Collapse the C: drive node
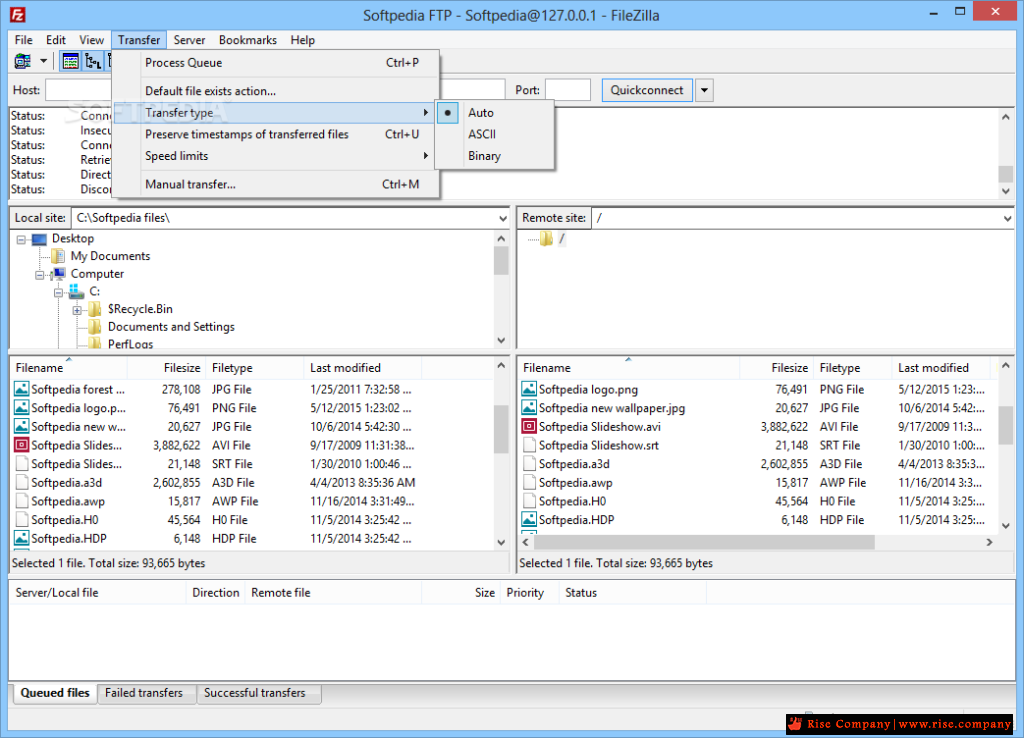The width and height of the screenshot is (1024, 738). tap(58, 293)
